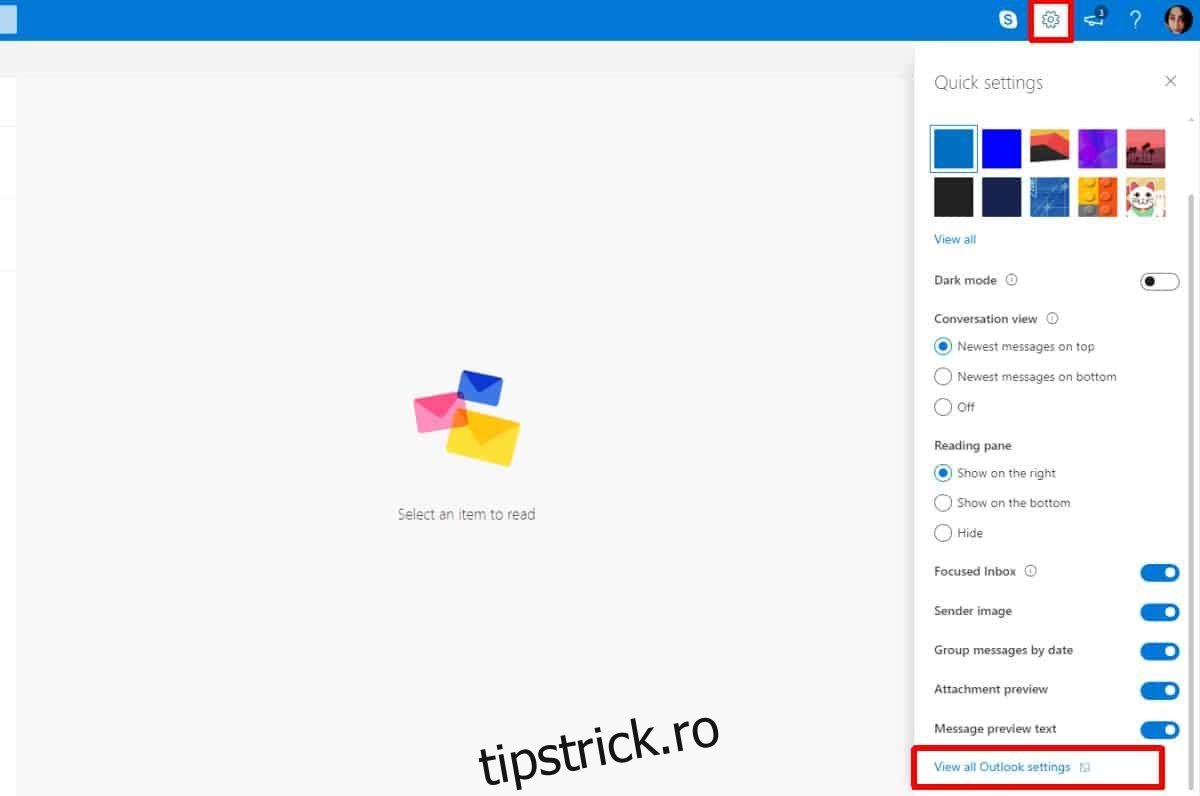1200x796 pixels.
Task: Choose Hide for the reading pane
Action: point(943,533)
